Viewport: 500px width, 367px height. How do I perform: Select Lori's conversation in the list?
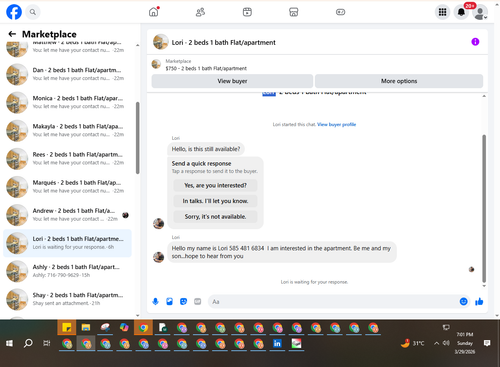(x=67, y=243)
